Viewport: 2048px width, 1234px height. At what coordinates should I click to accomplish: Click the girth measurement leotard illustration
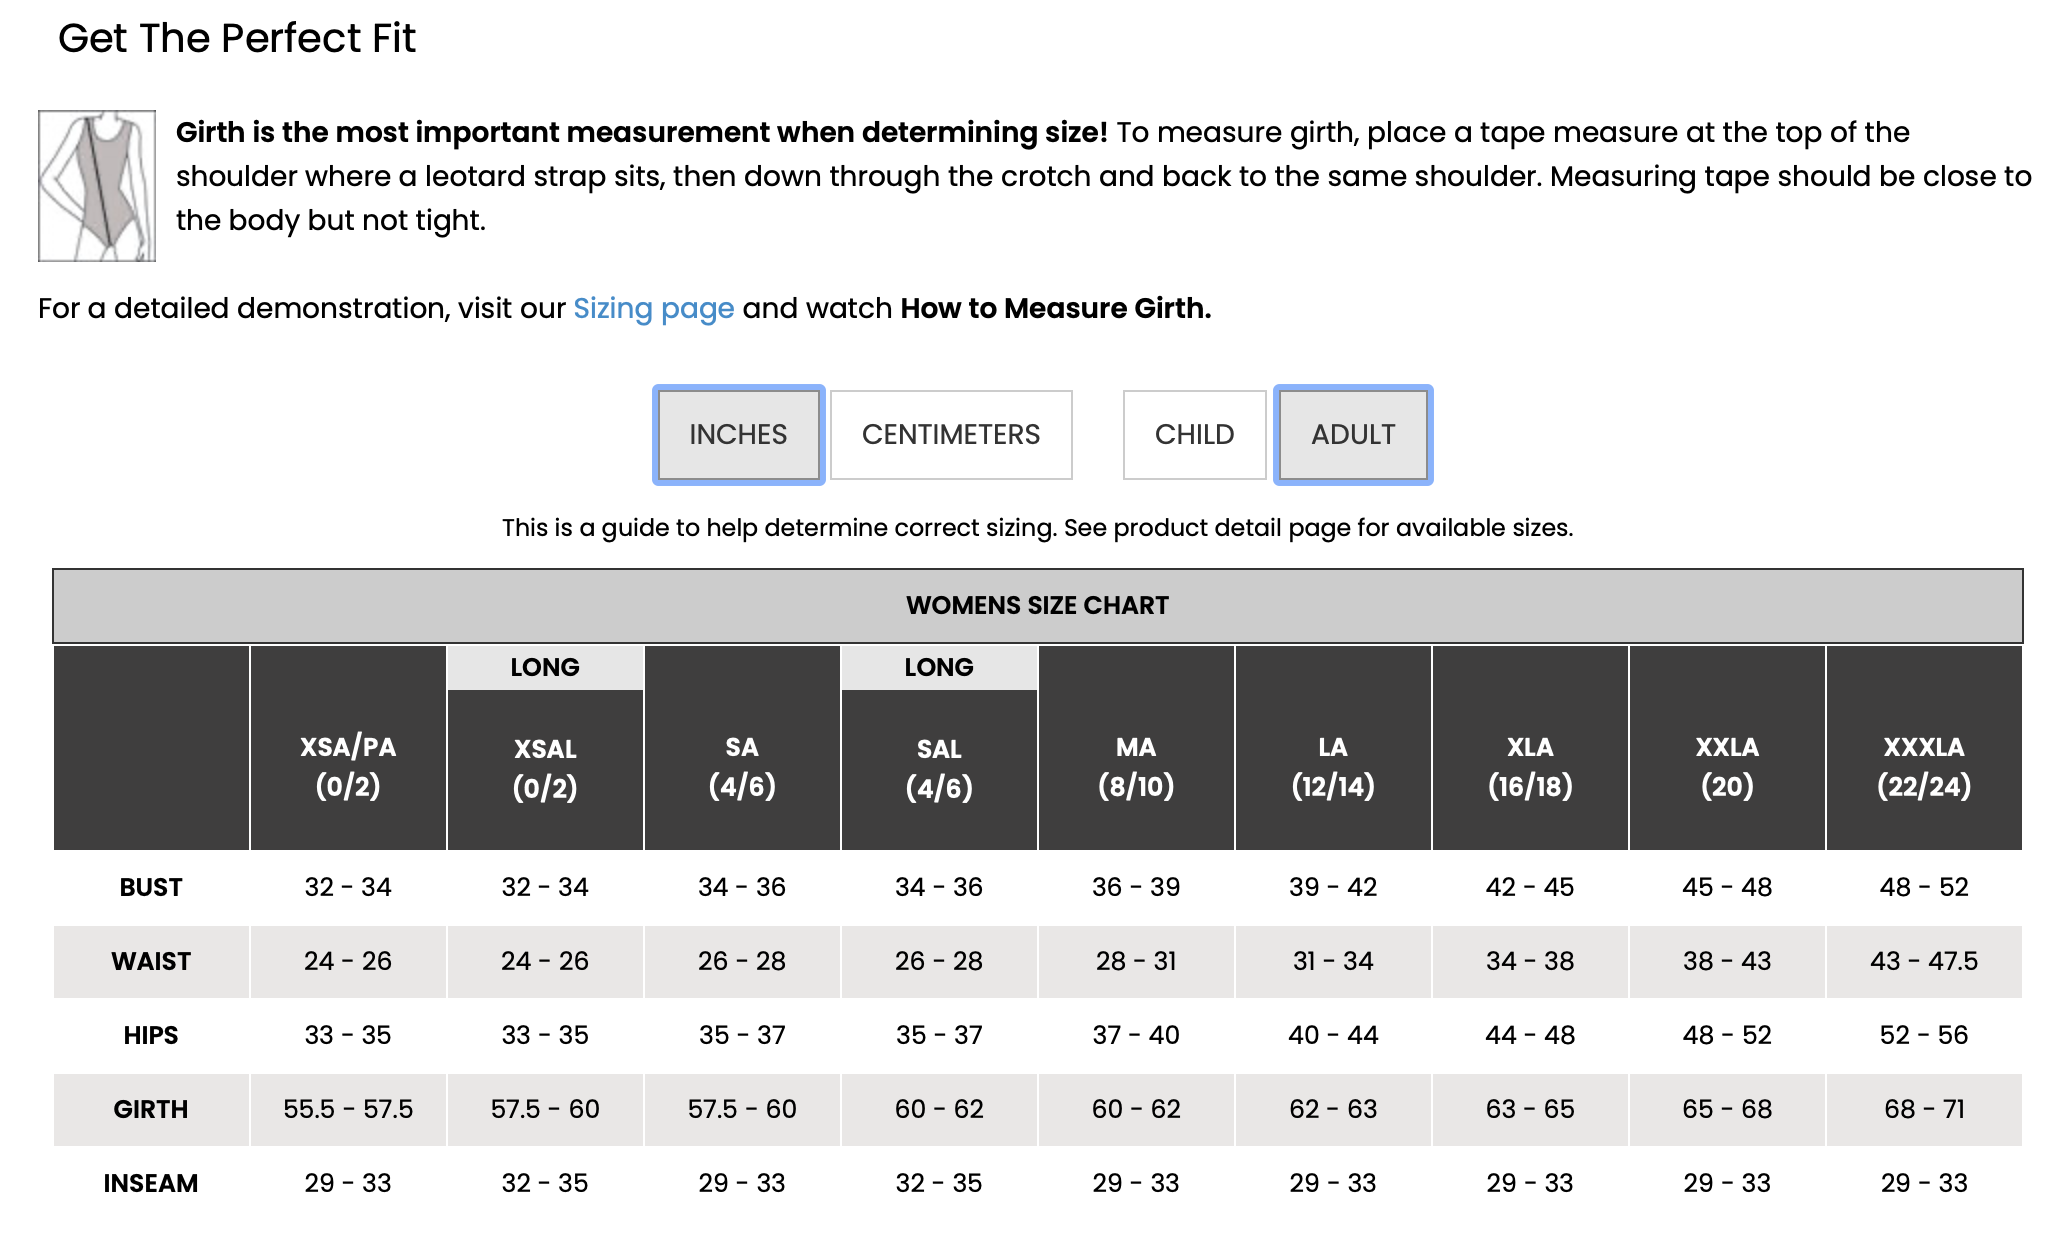tap(97, 186)
